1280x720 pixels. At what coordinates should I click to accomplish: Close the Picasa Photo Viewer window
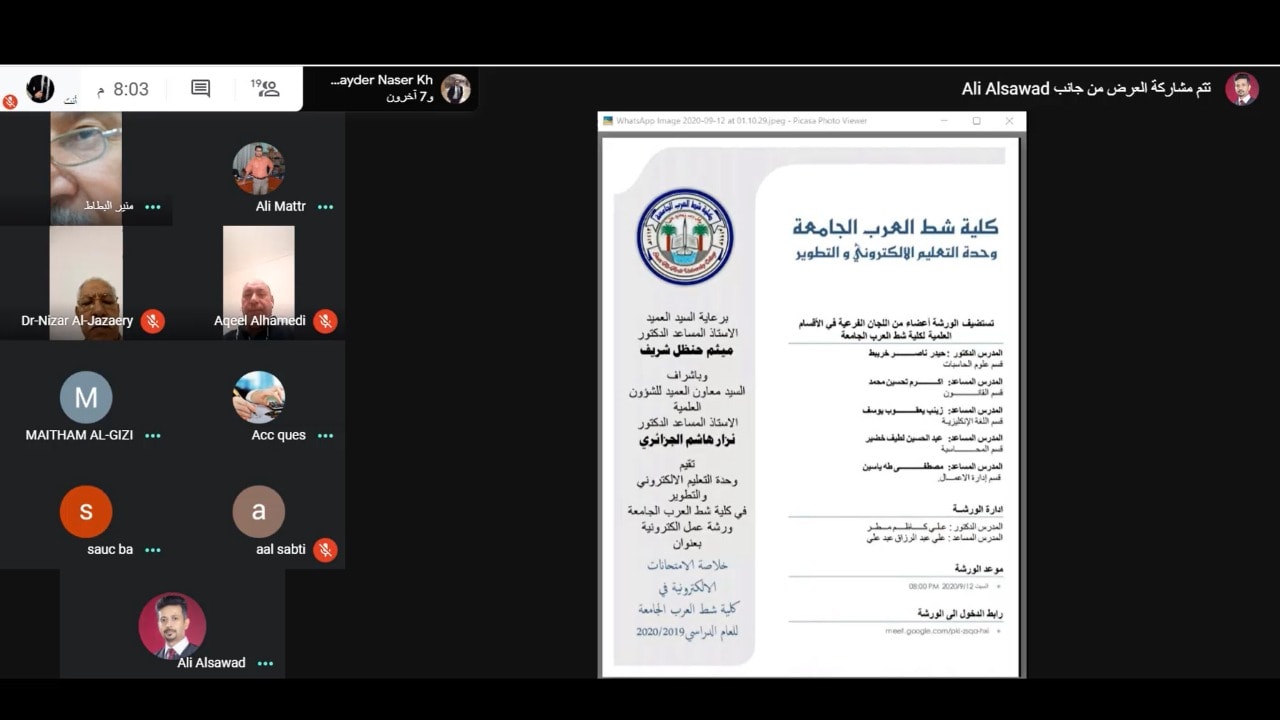pyautogui.click(x=1009, y=121)
